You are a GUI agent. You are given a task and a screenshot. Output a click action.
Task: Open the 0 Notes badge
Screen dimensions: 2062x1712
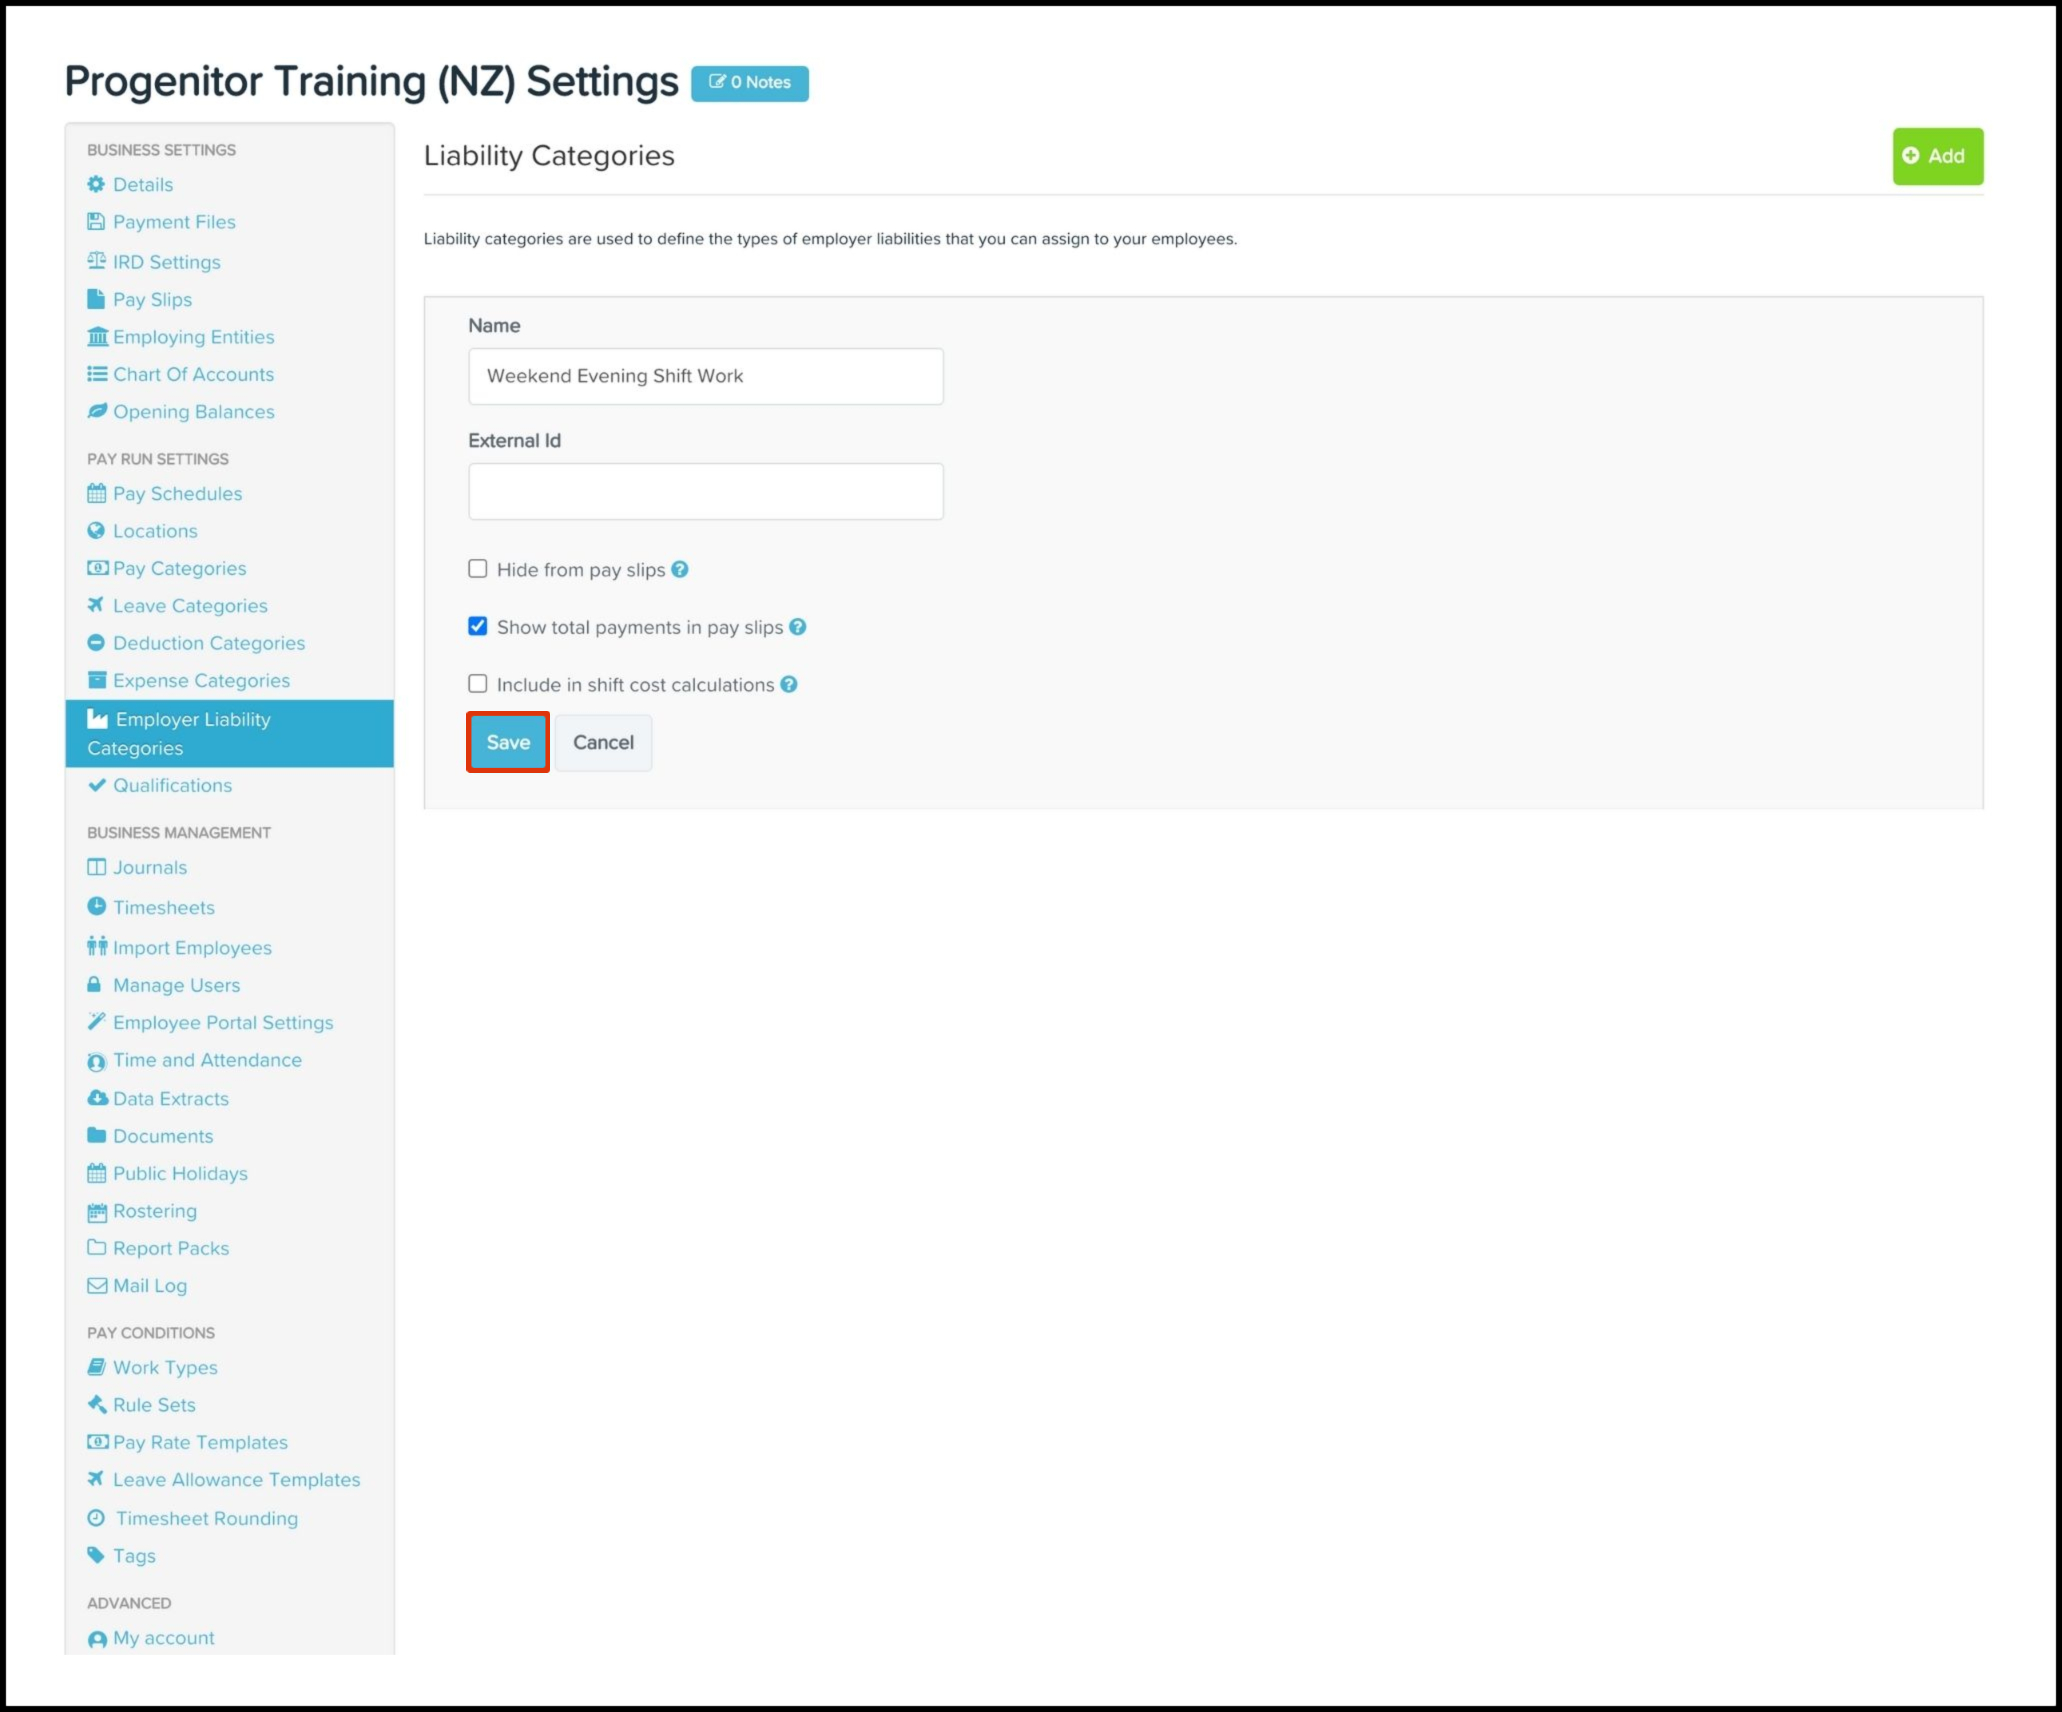pyautogui.click(x=750, y=83)
